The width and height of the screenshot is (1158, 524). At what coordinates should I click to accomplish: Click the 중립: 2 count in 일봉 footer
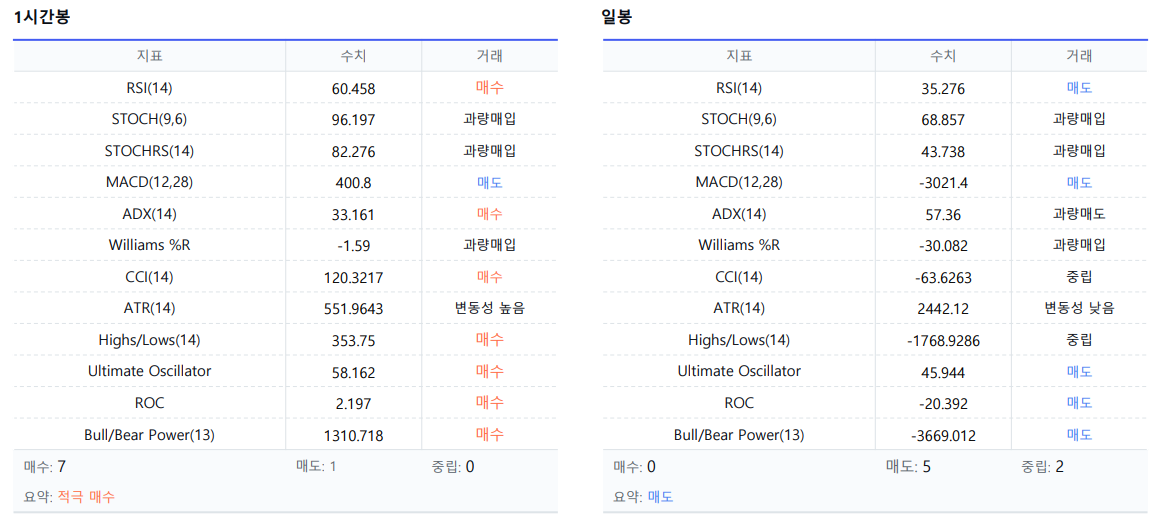(x=1043, y=466)
